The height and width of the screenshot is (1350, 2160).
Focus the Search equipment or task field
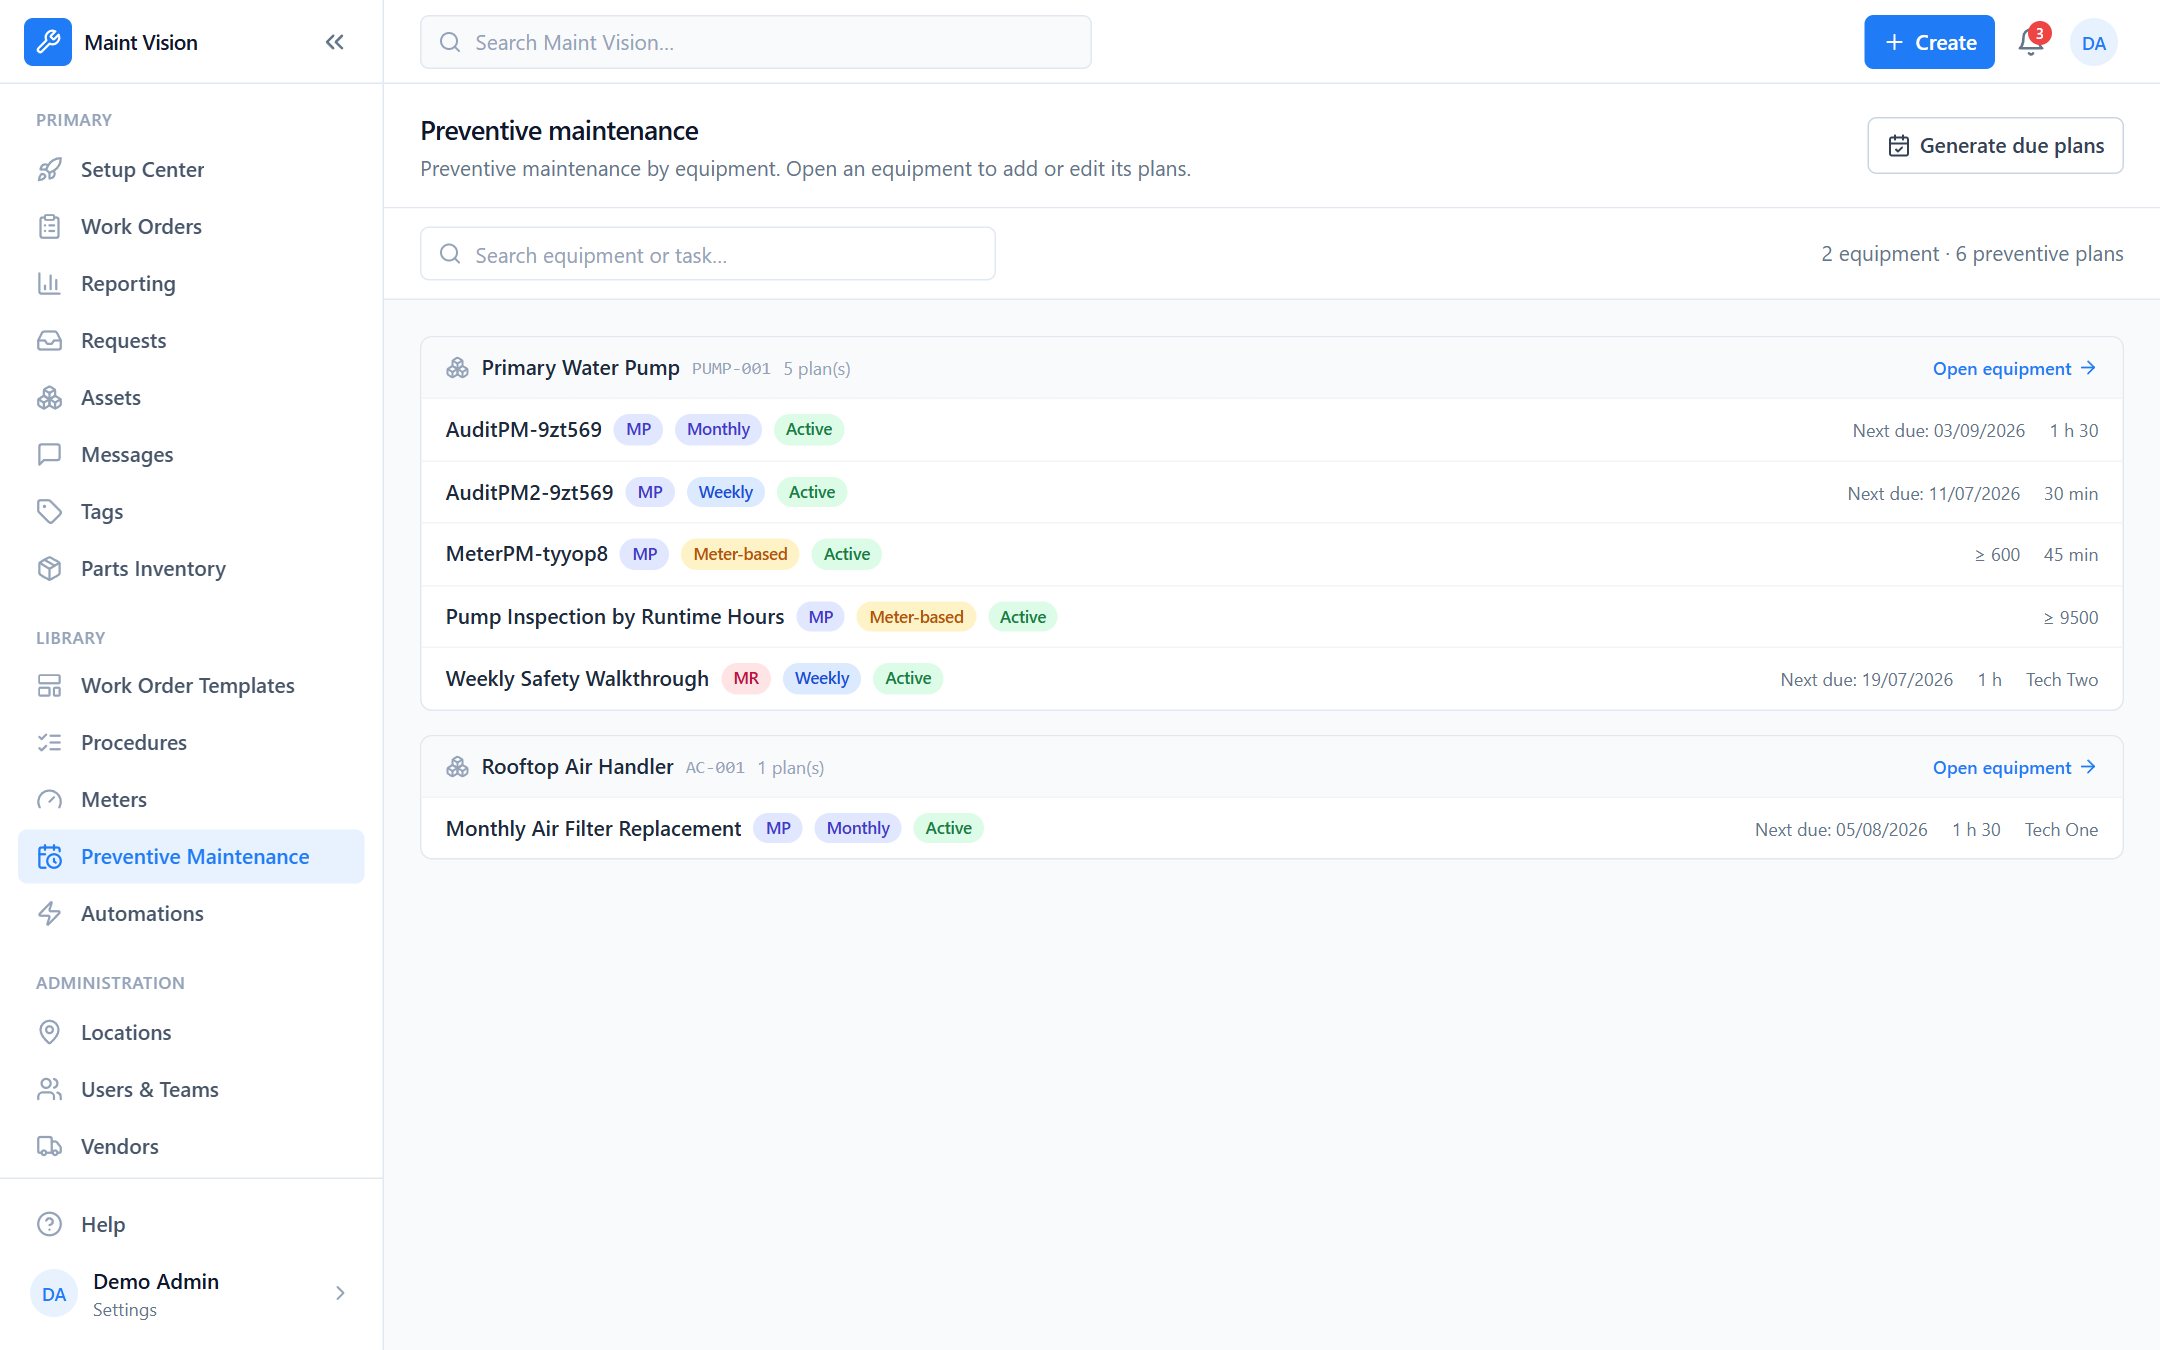tap(707, 254)
